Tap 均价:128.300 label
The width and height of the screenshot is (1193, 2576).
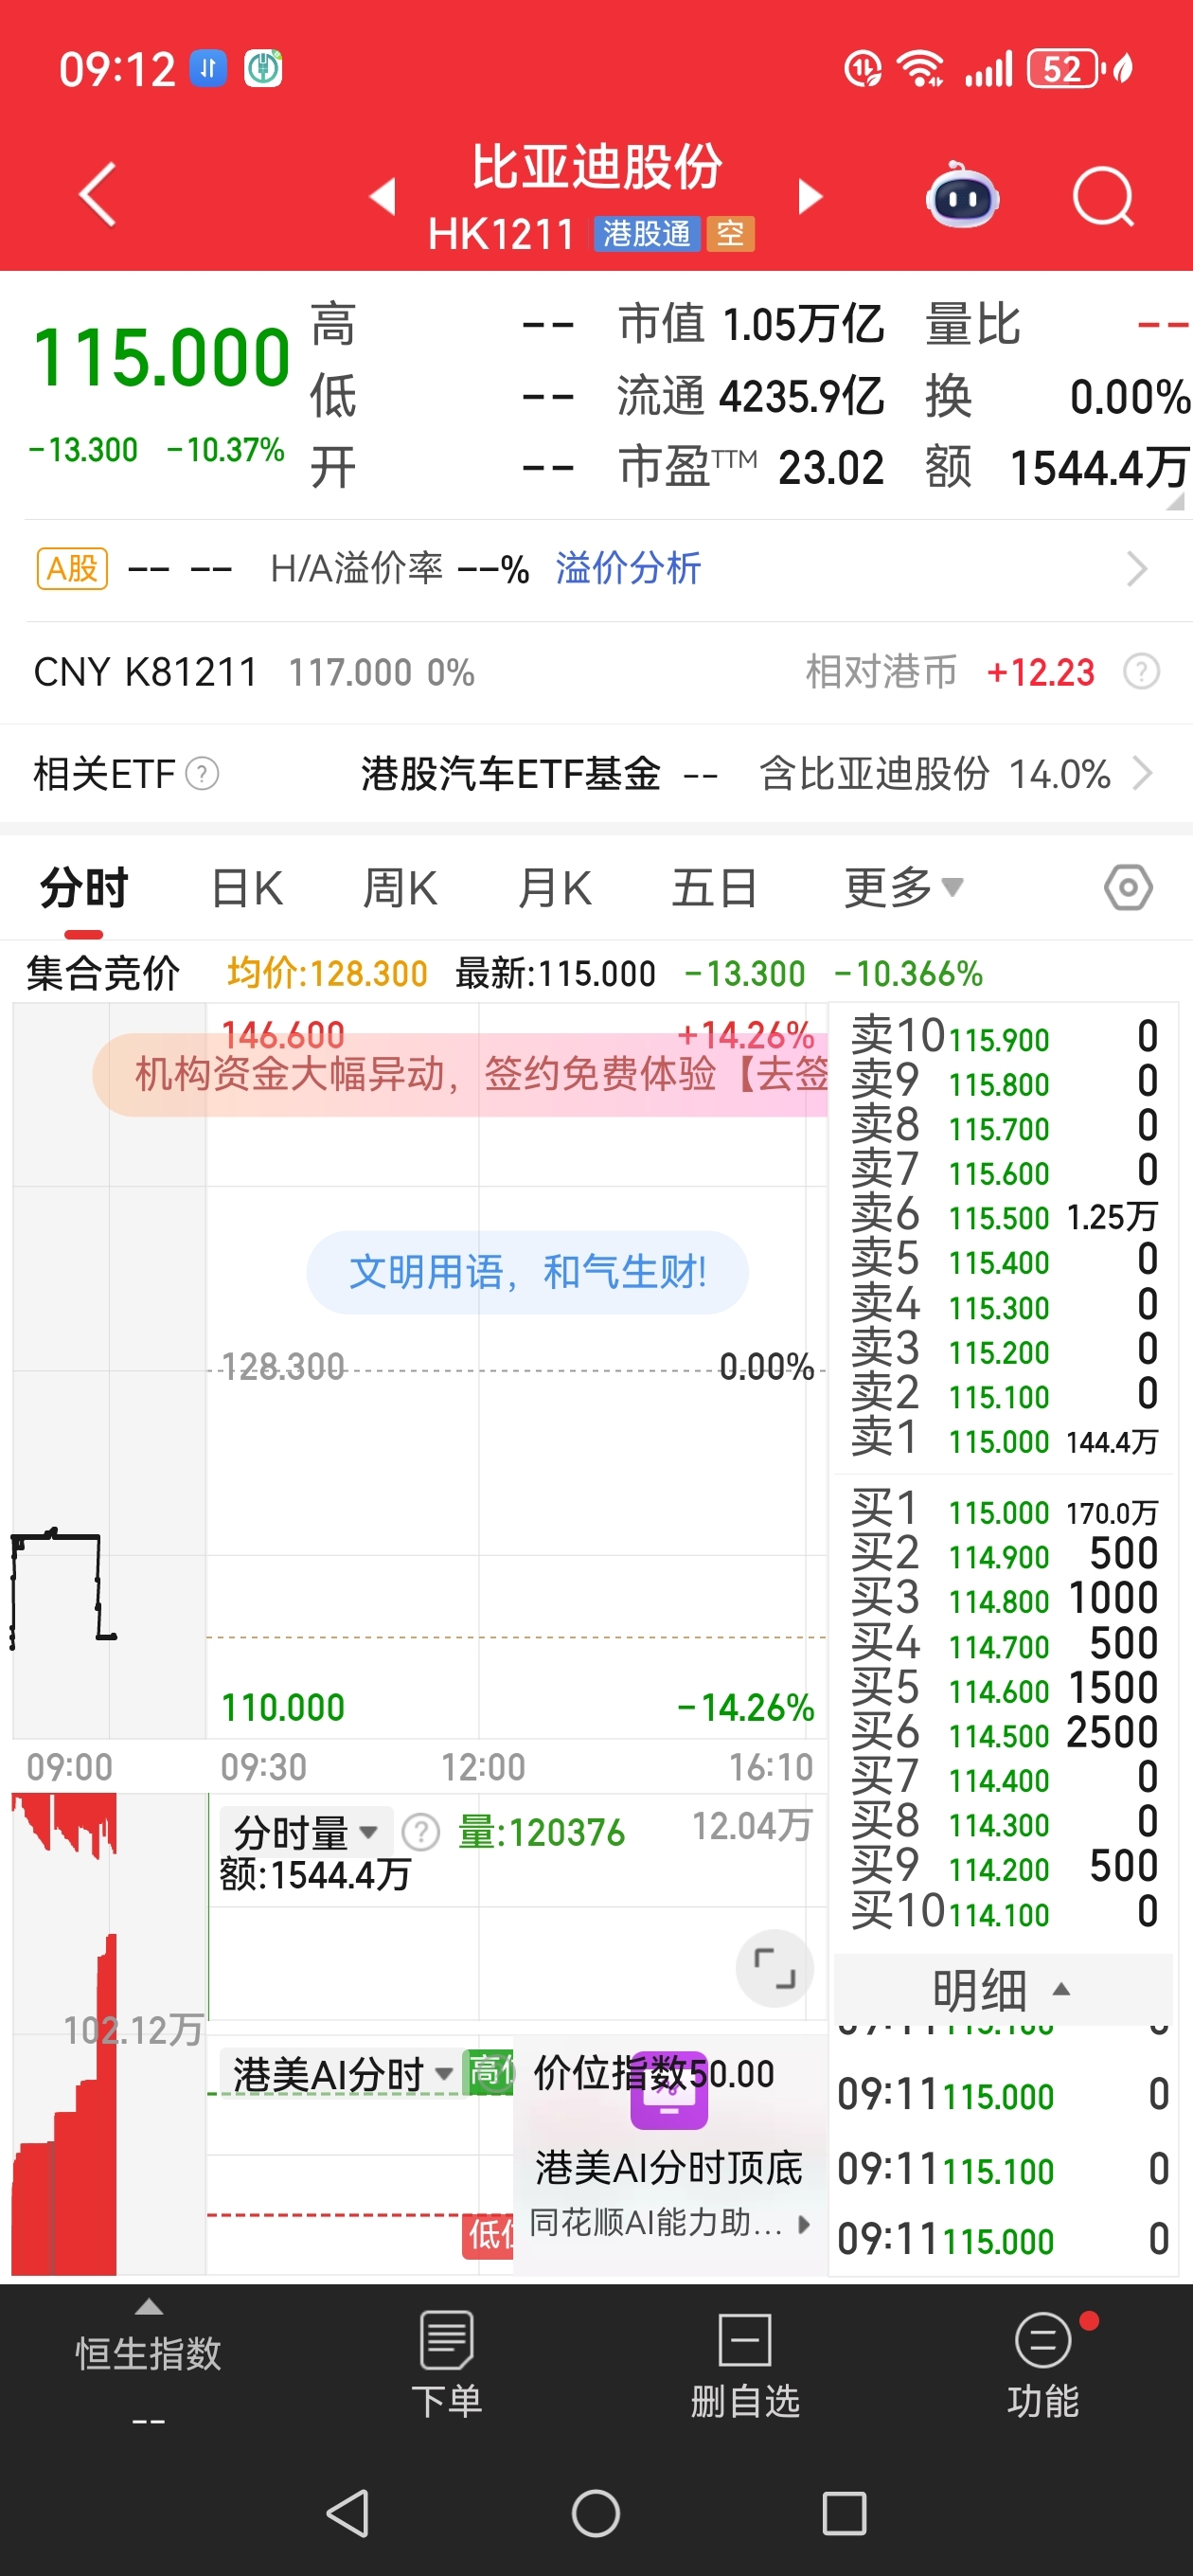tap(327, 973)
